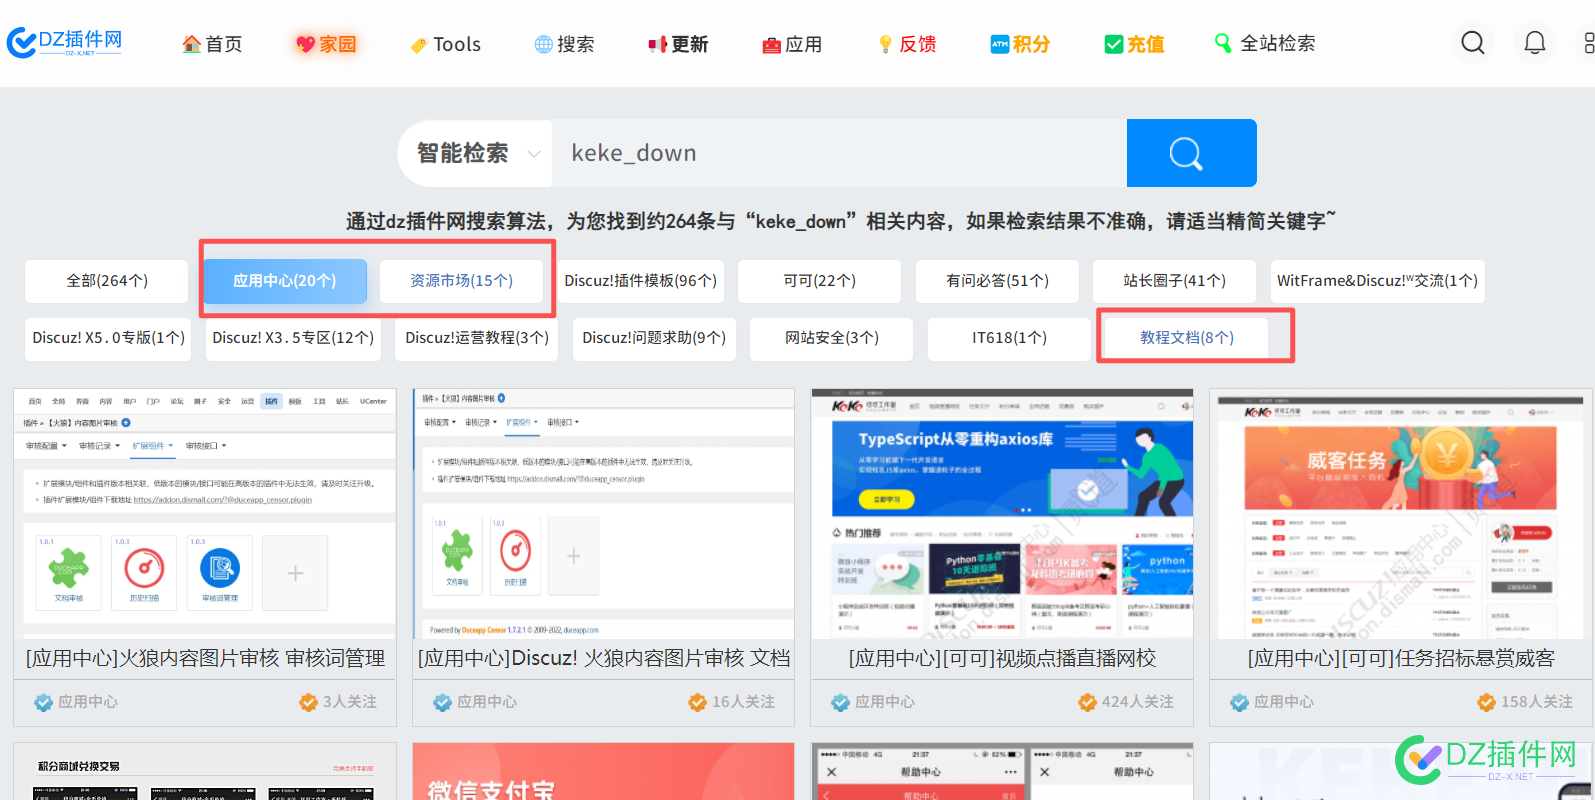Viewport: 1595px width, 800px height.
Task: Click 158人关注 follower count
Action: tap(1525, 702)
